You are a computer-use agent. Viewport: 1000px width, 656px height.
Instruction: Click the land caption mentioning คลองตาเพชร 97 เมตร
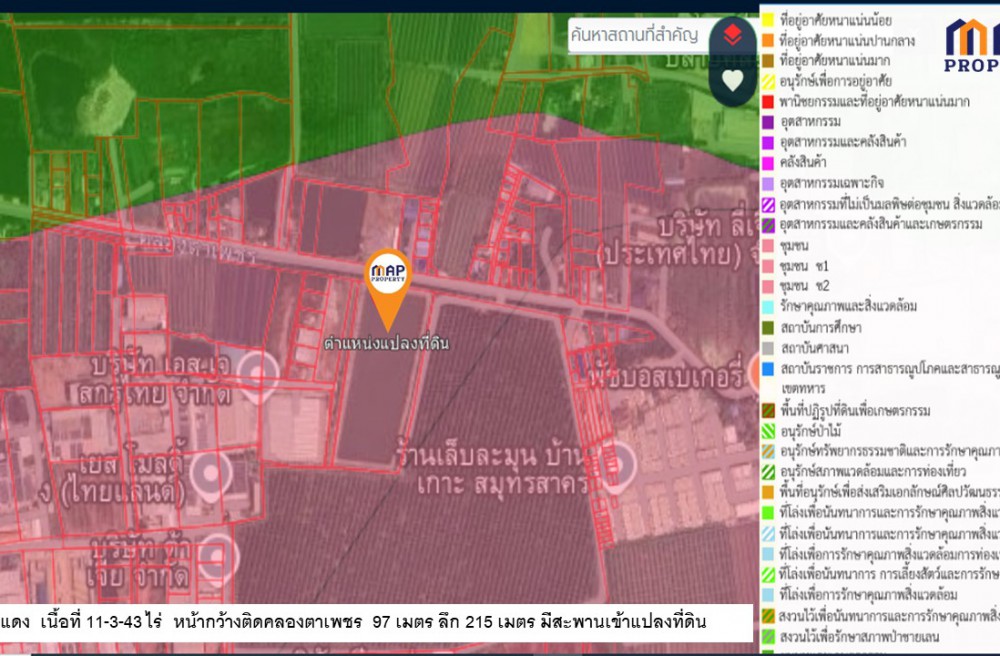[376, 621]
